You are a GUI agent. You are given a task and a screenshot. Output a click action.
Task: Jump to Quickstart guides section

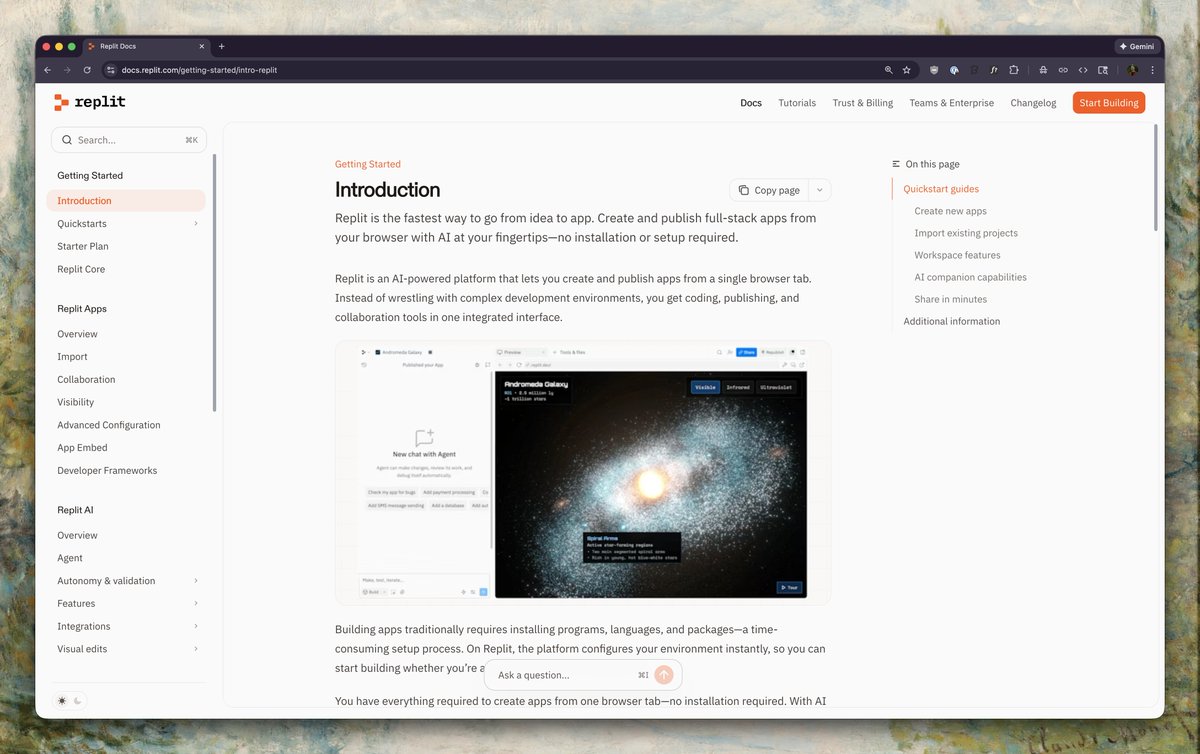point(941,189)
